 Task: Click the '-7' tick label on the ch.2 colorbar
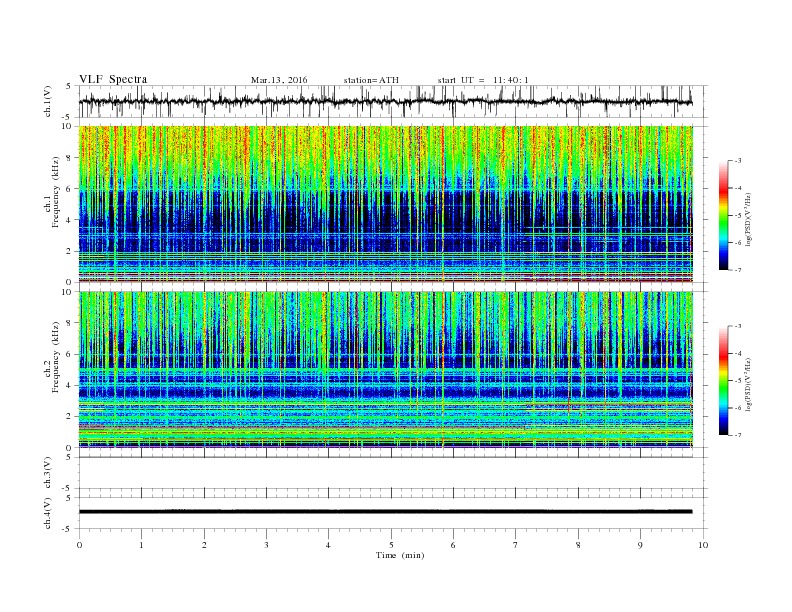[738, 435]
